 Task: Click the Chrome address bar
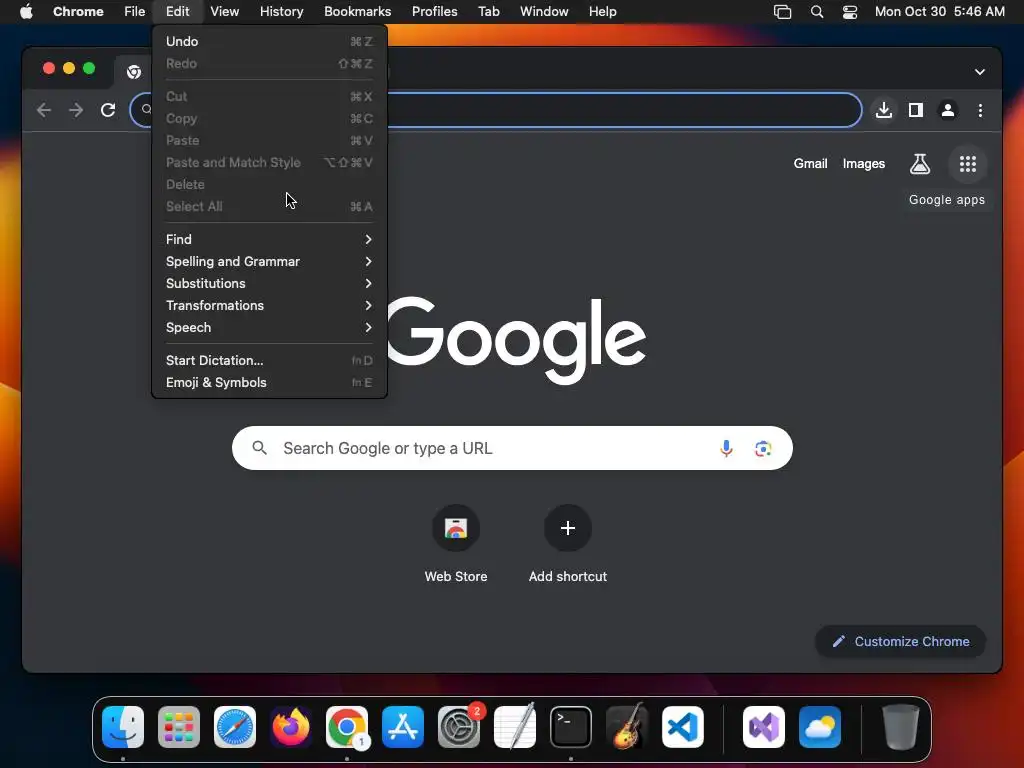(495, 110)
